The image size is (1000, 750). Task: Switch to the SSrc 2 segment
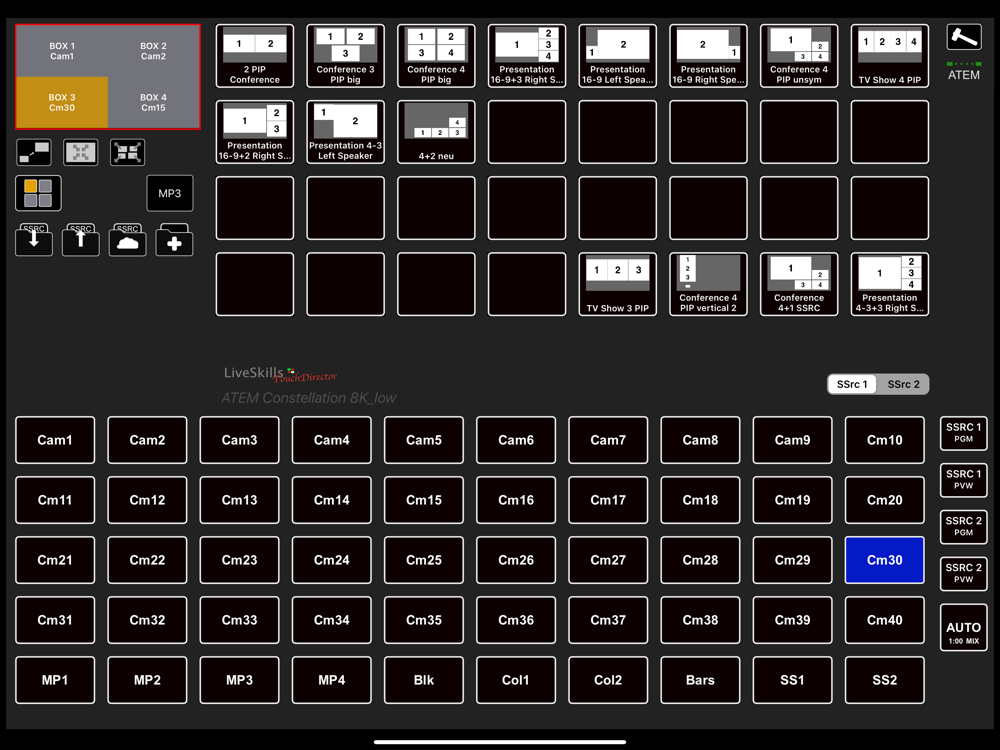click(x=903, y=384)
